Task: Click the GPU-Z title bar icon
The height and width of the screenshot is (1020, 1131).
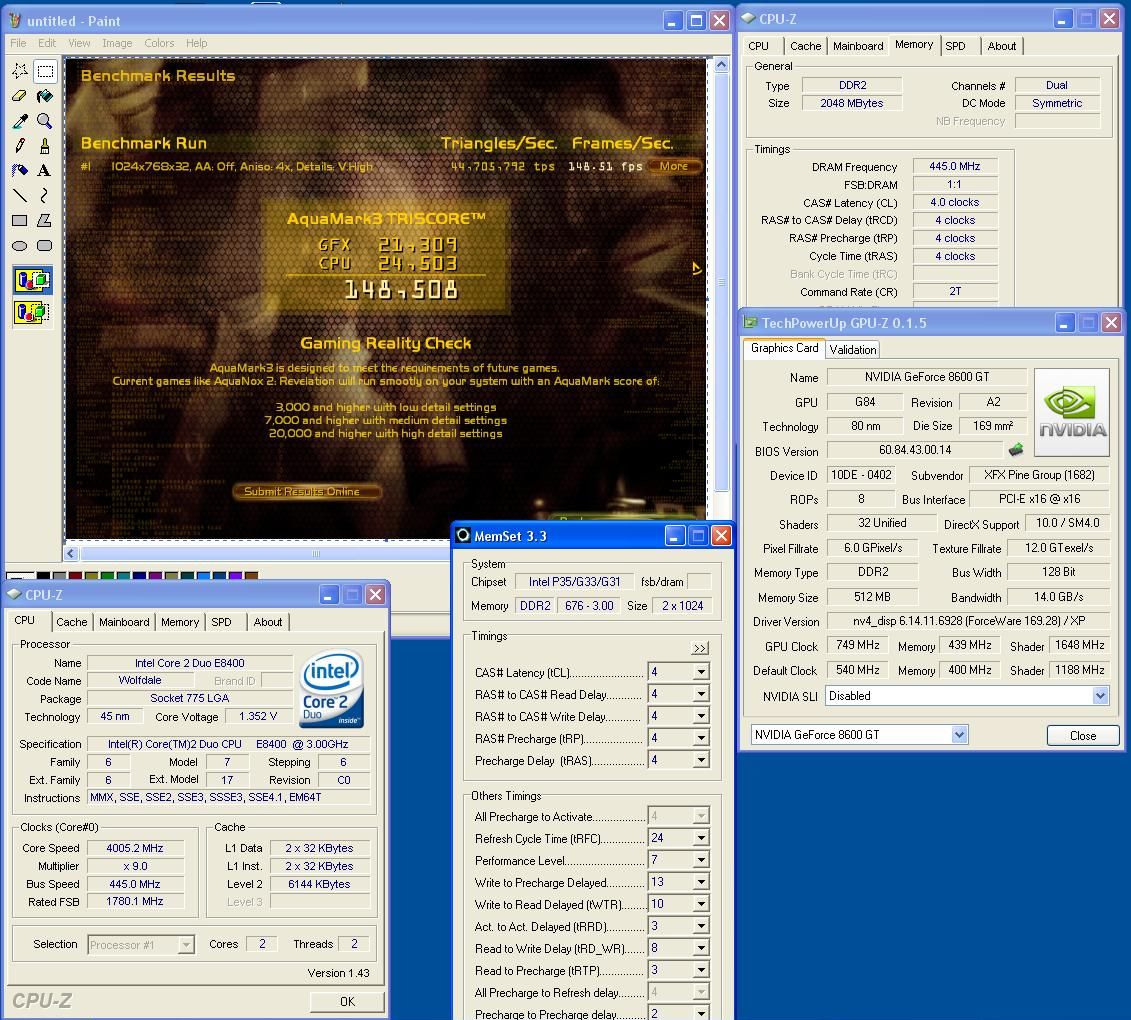Action: (750, 322)
